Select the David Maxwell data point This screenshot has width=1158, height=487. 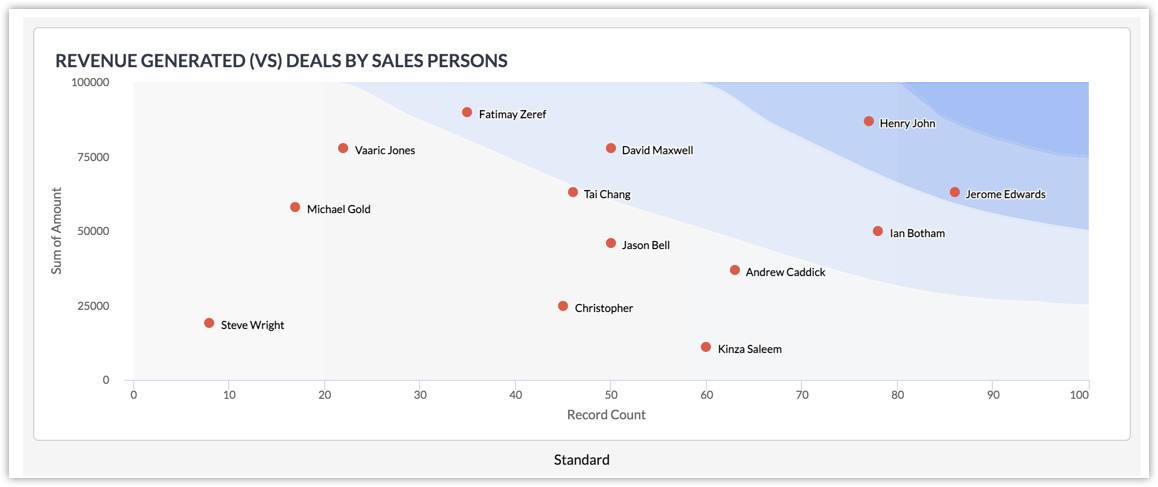point(611,149)
